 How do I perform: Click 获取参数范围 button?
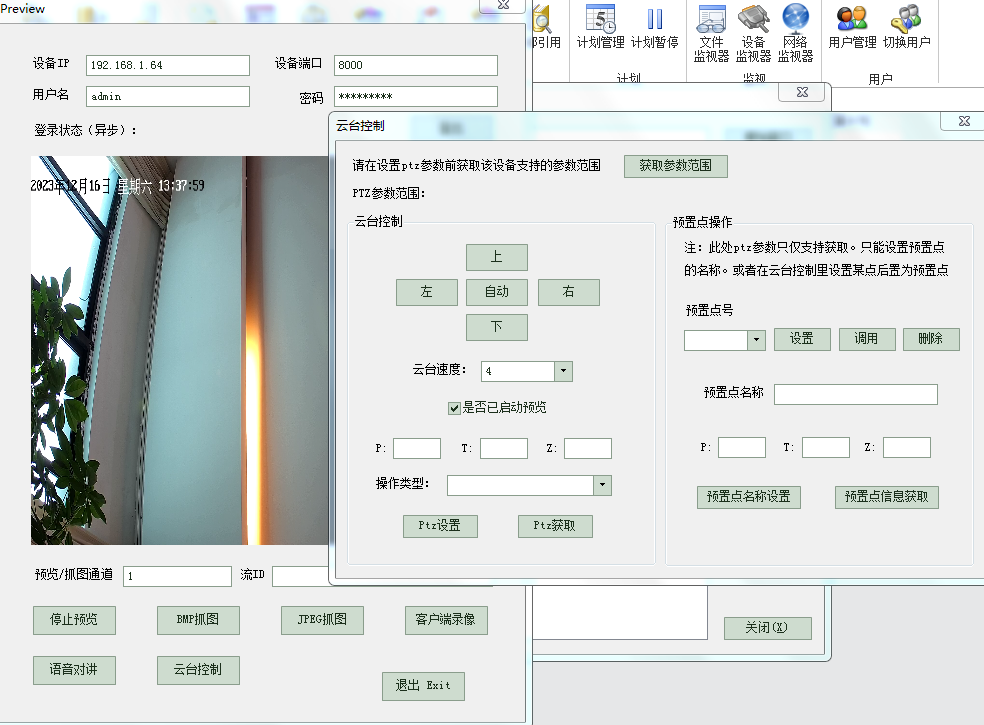point(675,166)
